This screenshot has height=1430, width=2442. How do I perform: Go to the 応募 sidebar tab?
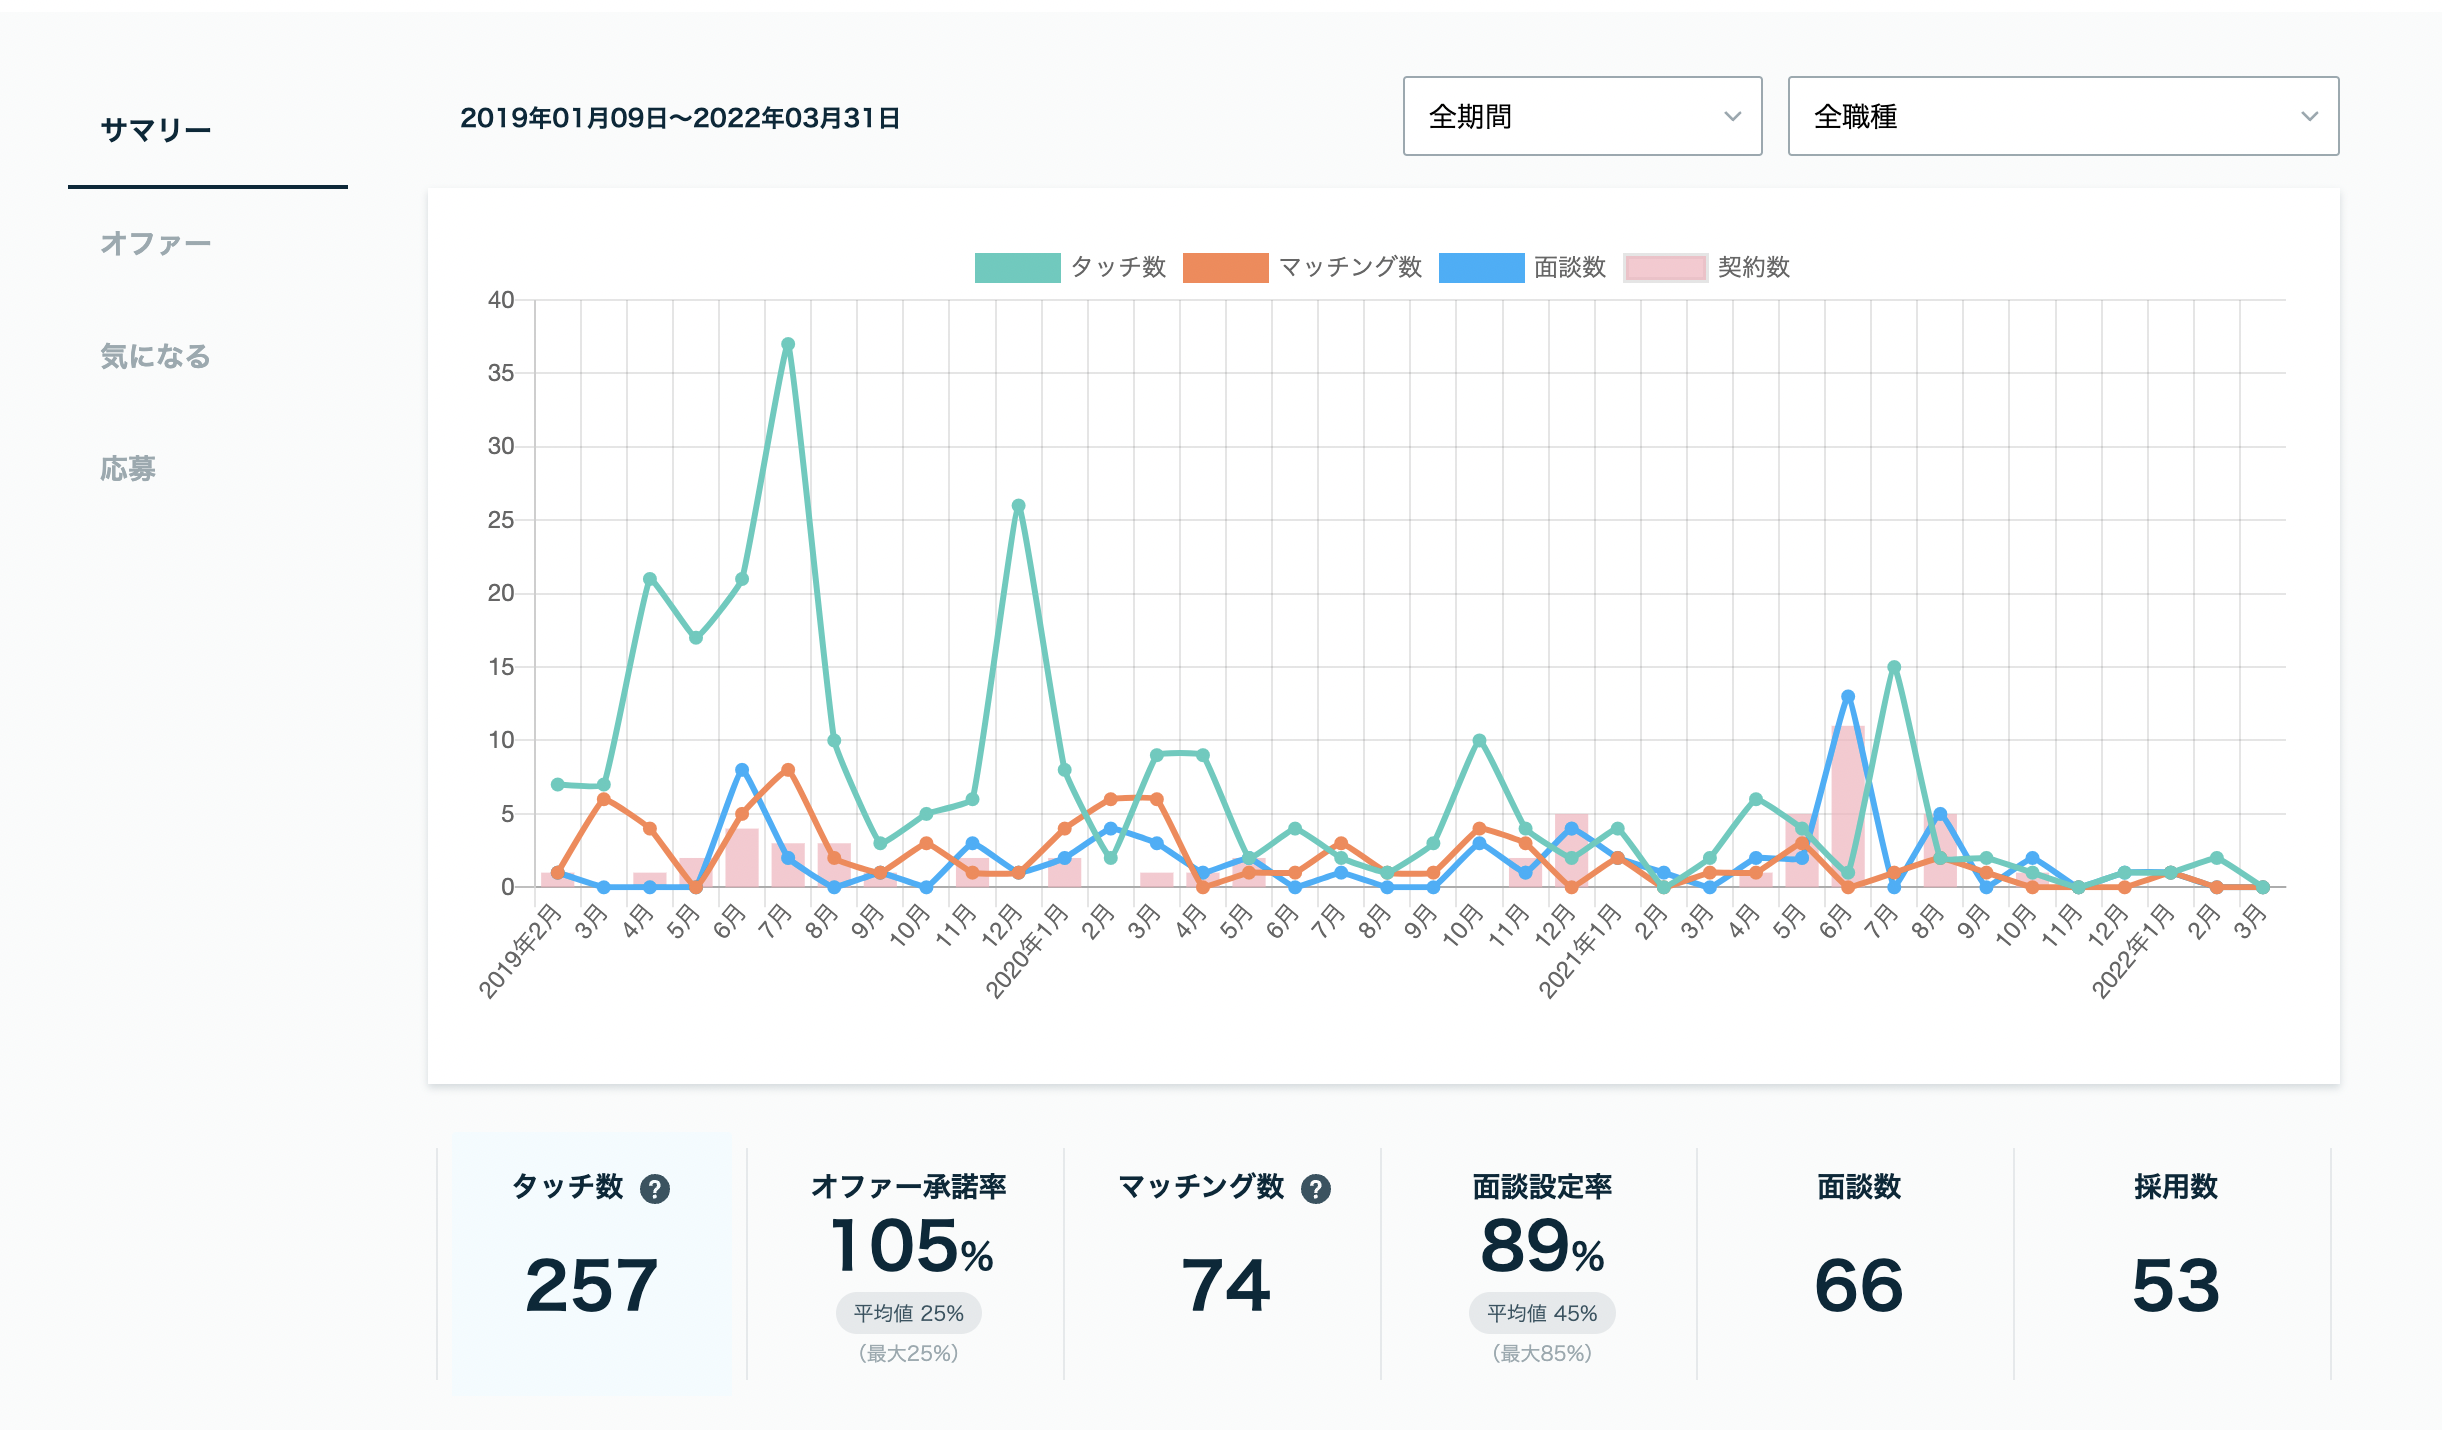128,469
